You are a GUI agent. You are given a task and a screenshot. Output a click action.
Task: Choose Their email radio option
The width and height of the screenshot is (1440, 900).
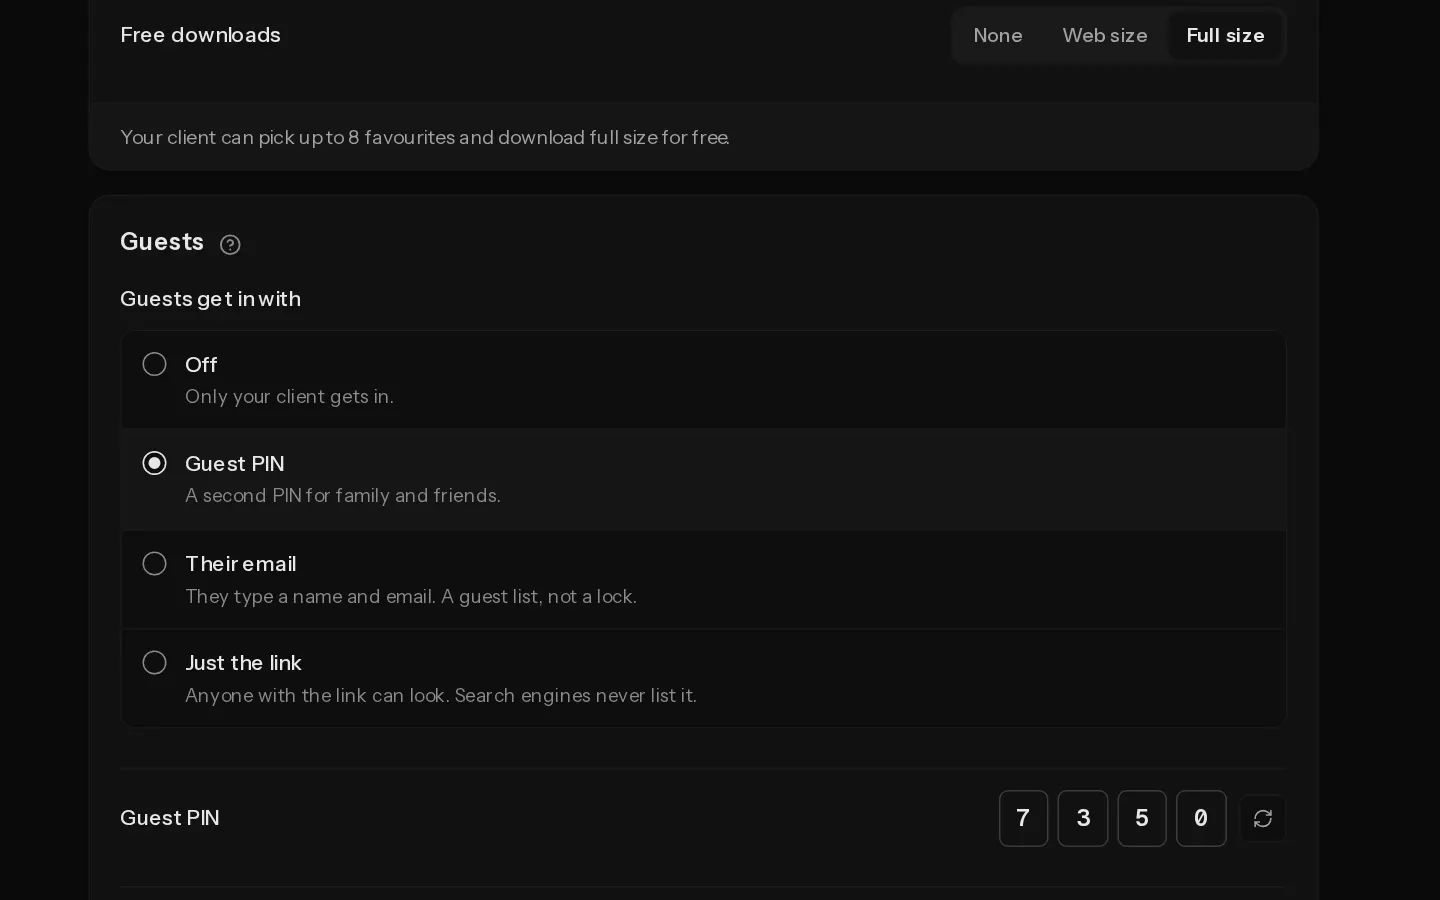(154, 563)
